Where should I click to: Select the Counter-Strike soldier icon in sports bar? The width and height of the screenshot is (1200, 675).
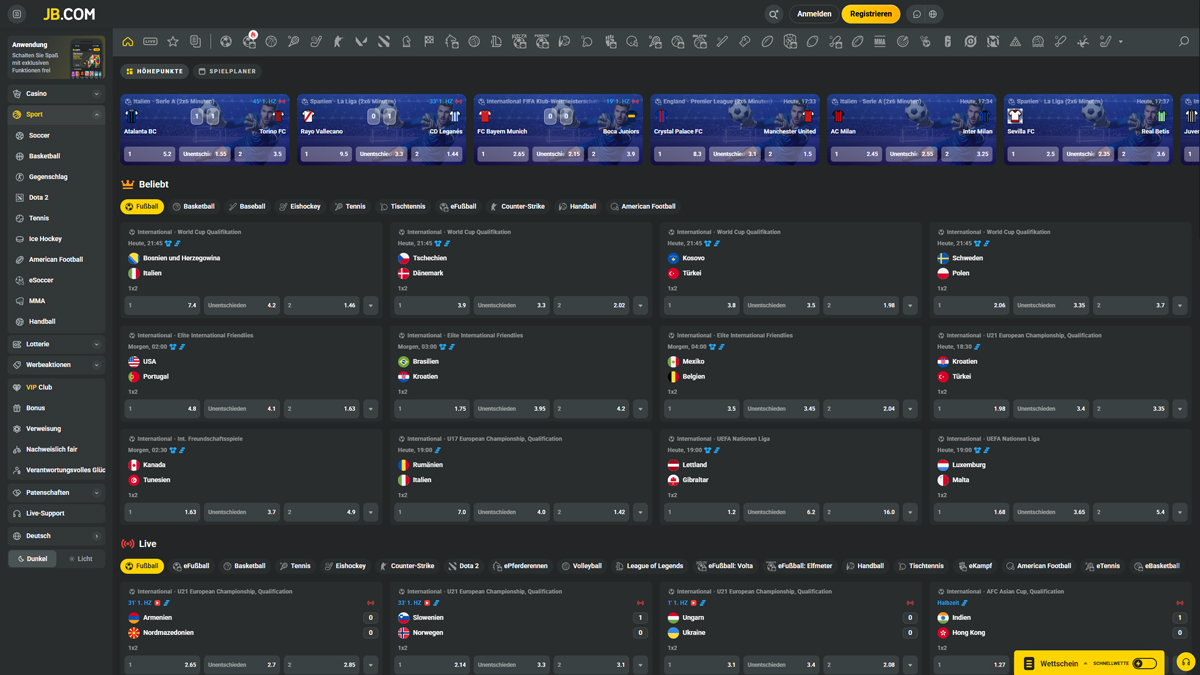[338, 42]
